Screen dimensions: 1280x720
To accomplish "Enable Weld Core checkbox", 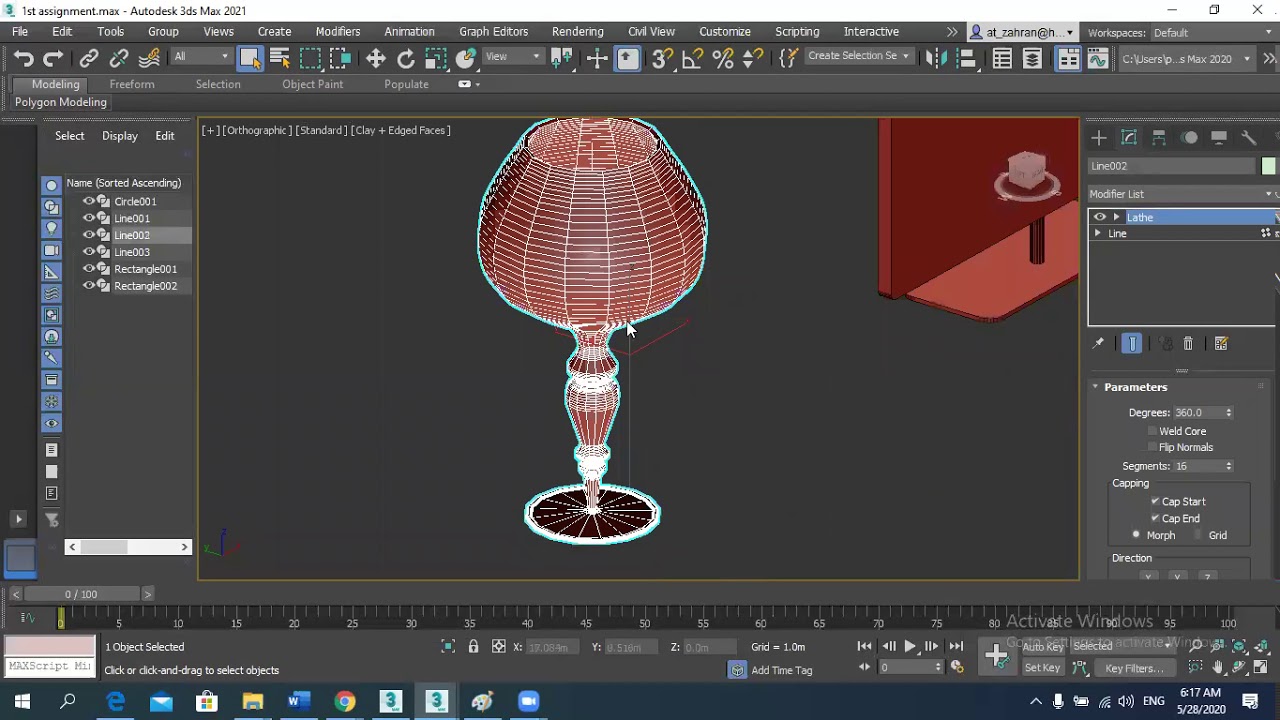I will click(1153, 431).
